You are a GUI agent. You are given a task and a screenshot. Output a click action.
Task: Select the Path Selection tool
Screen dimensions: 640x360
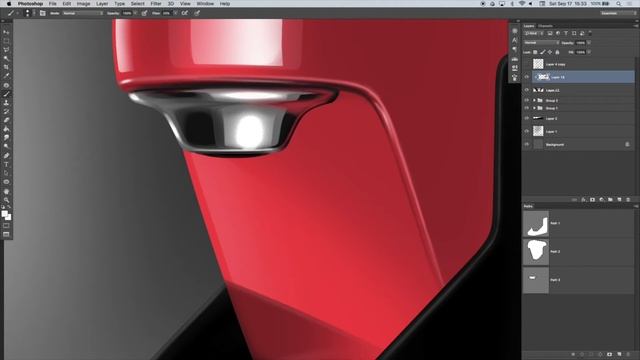[6, 173]
